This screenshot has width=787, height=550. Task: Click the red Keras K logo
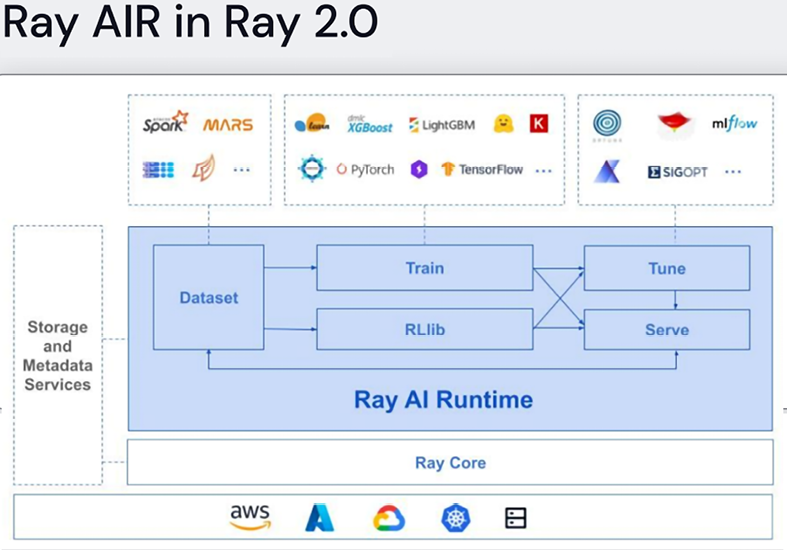[x=539, y=123]
